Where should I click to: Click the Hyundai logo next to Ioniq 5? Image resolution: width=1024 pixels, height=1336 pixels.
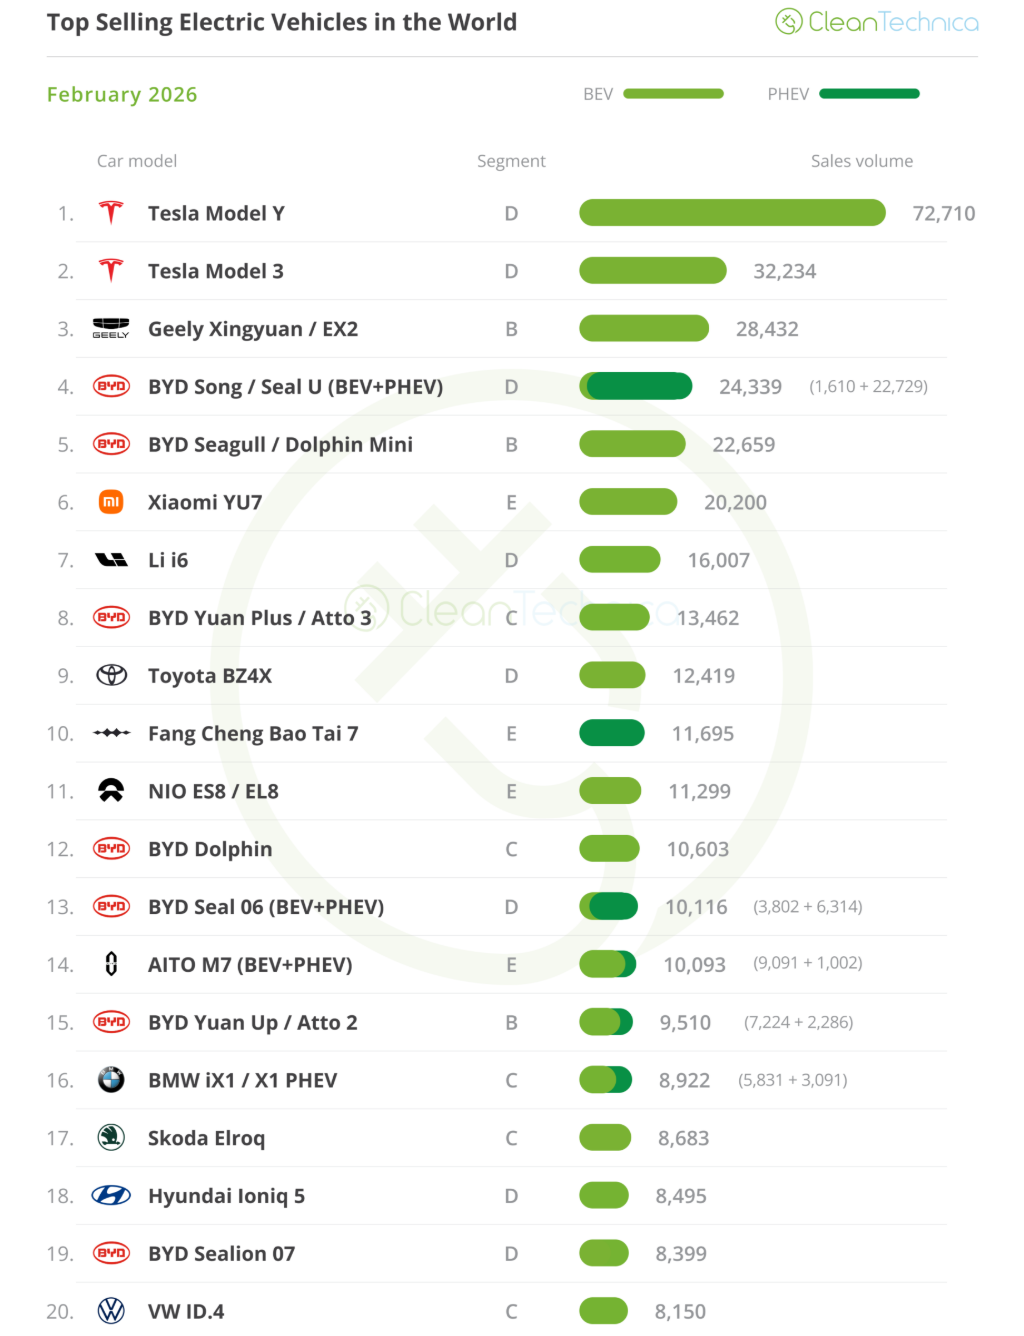click(x=111, y=1196)
